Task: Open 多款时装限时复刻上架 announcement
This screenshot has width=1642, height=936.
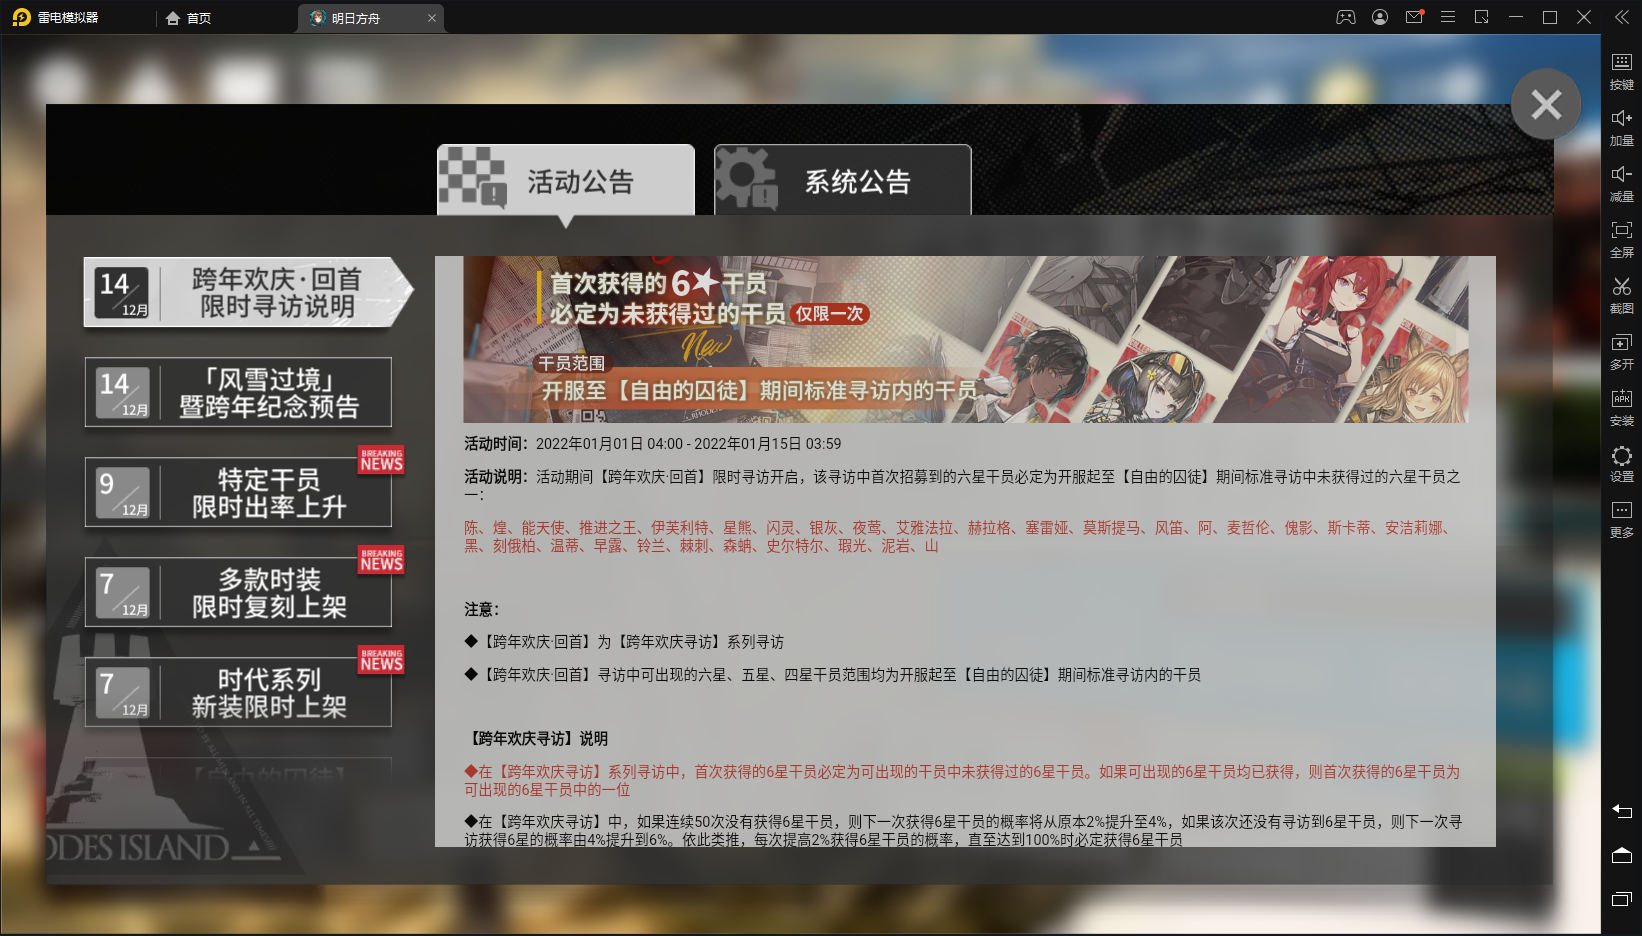Action: tap(238, 592)
